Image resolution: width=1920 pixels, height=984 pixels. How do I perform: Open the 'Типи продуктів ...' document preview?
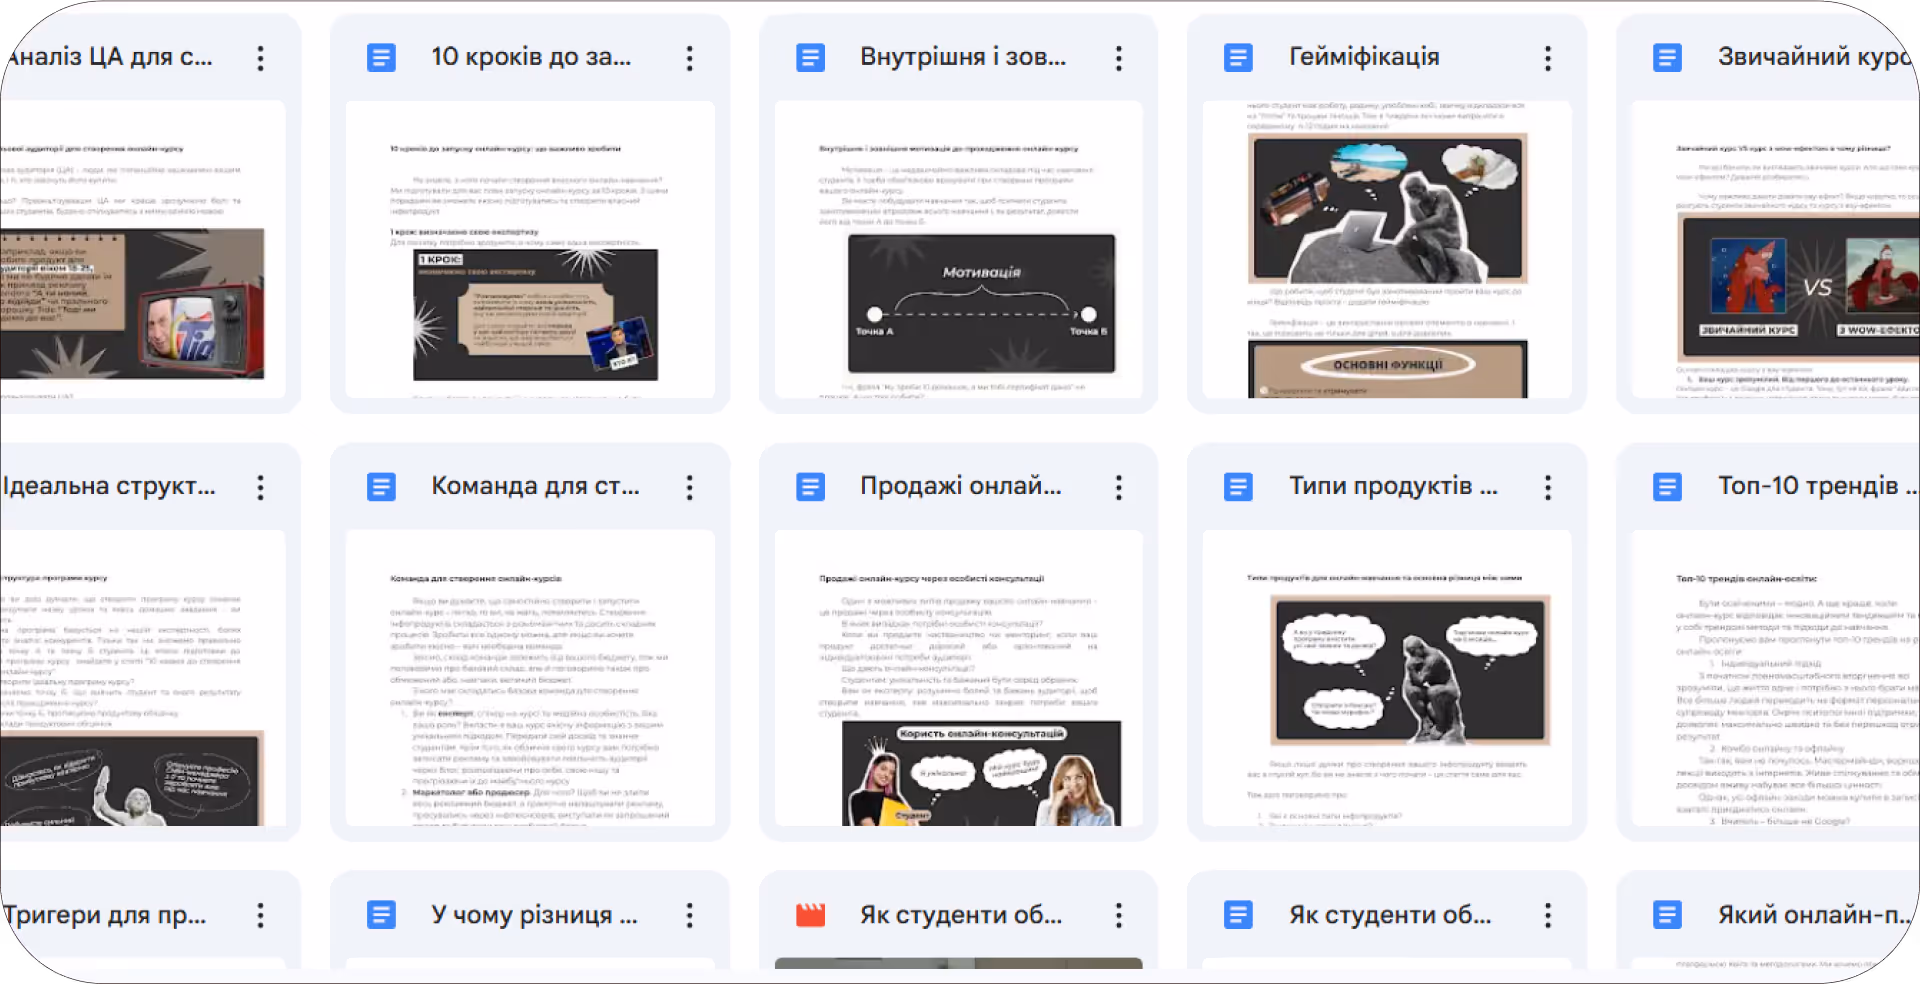point(1387,678)
